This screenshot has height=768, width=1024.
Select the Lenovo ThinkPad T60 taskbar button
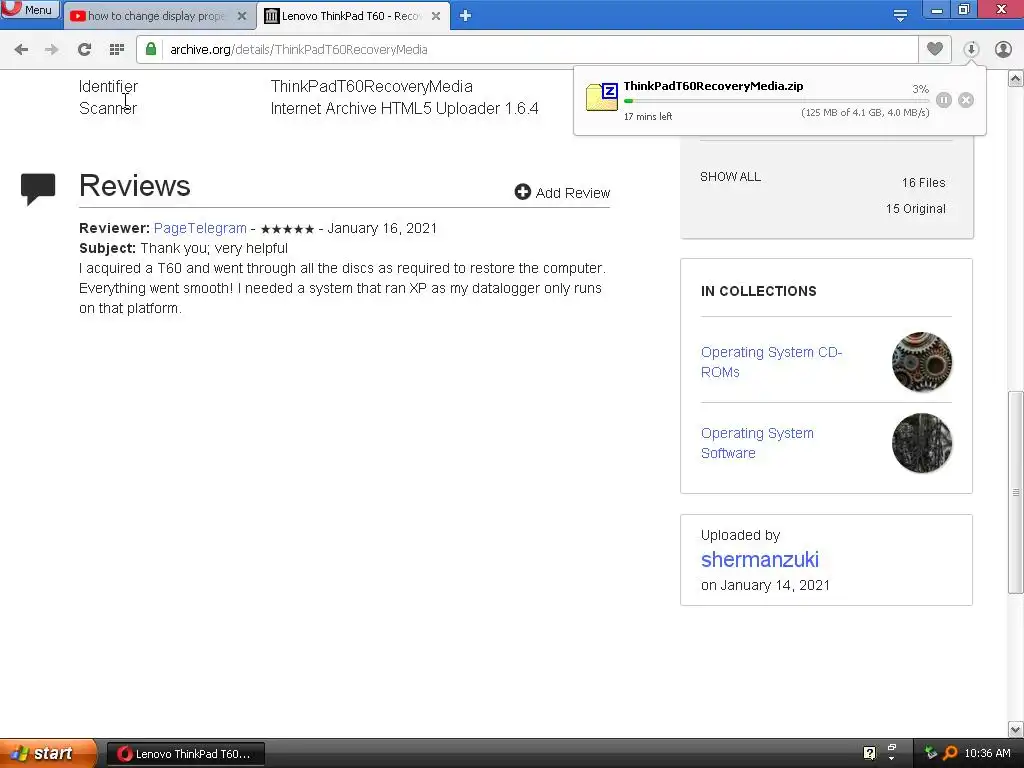click(x=185, y=754)
